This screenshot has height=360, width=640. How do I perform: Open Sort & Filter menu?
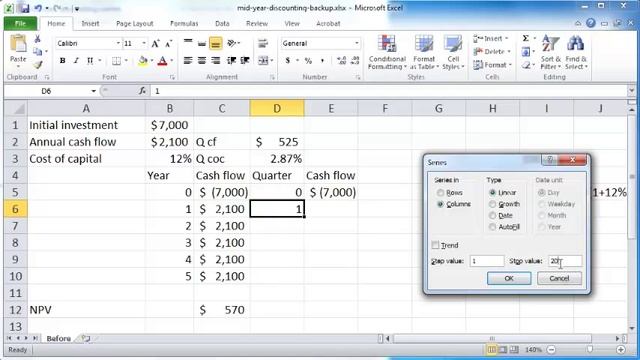point(550,52)
